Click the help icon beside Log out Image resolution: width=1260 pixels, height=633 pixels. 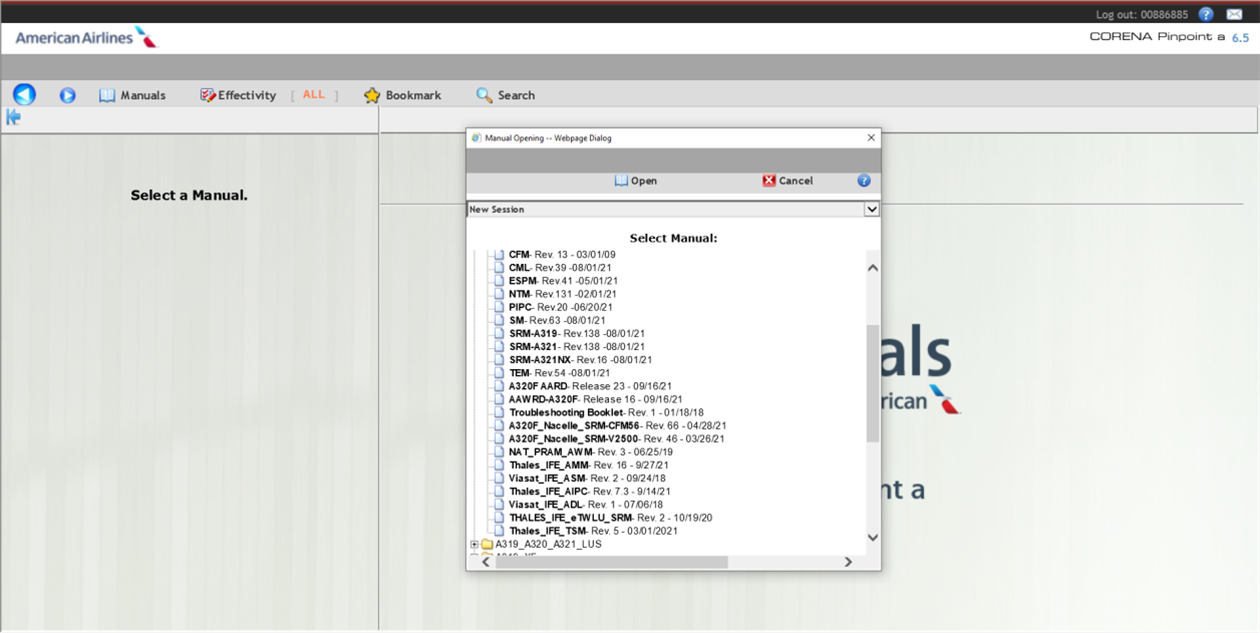click(1206, 14)
